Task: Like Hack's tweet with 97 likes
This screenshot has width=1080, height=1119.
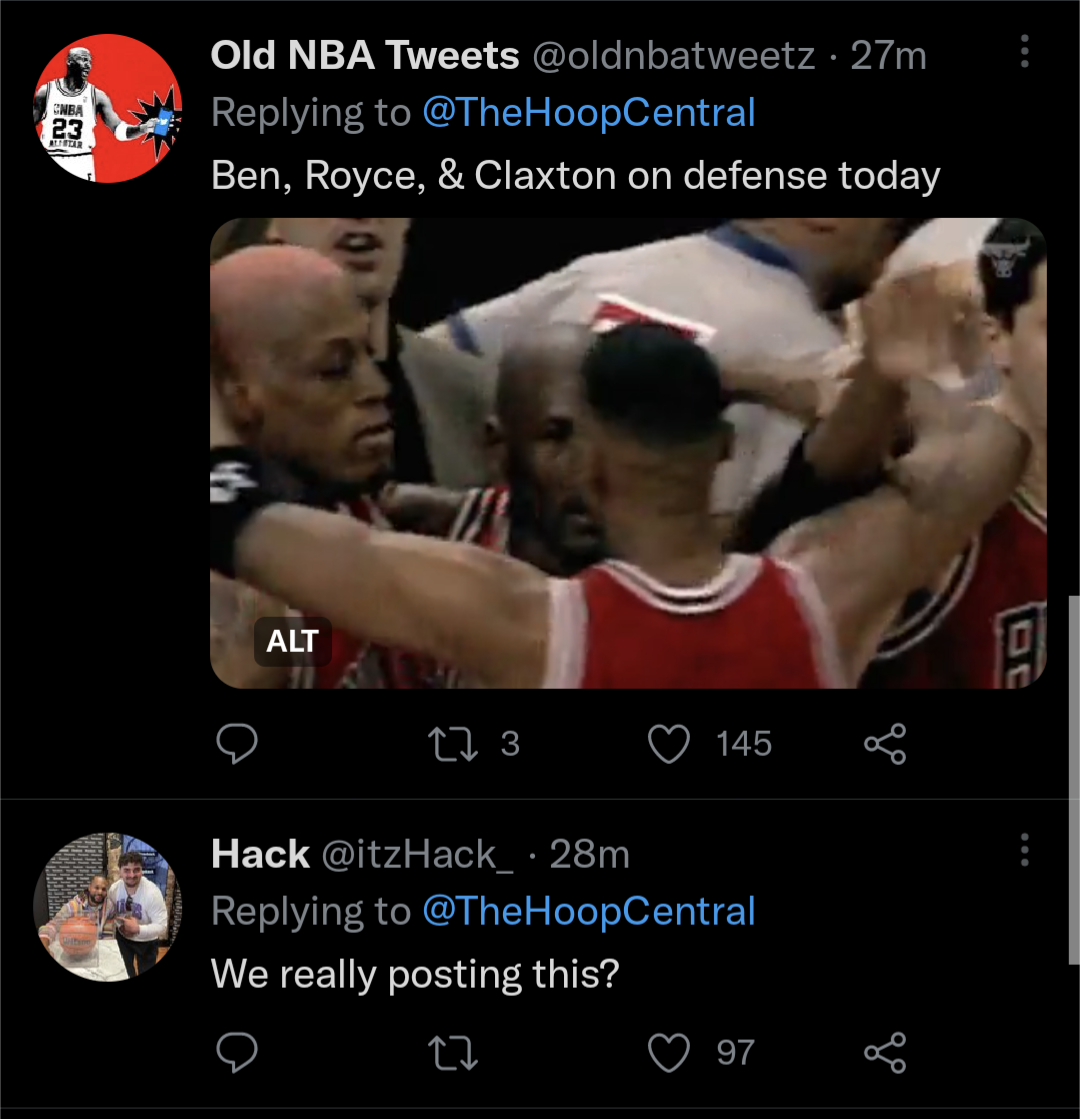Action: (670, 1052)
